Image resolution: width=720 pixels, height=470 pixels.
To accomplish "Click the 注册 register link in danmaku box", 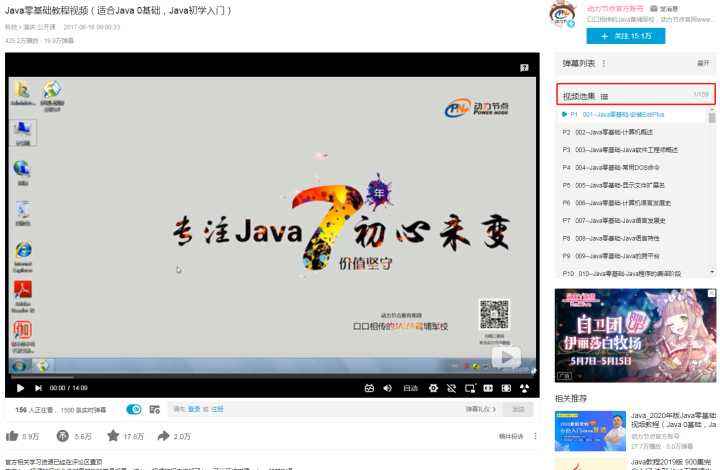I will [x=217, y=409].
